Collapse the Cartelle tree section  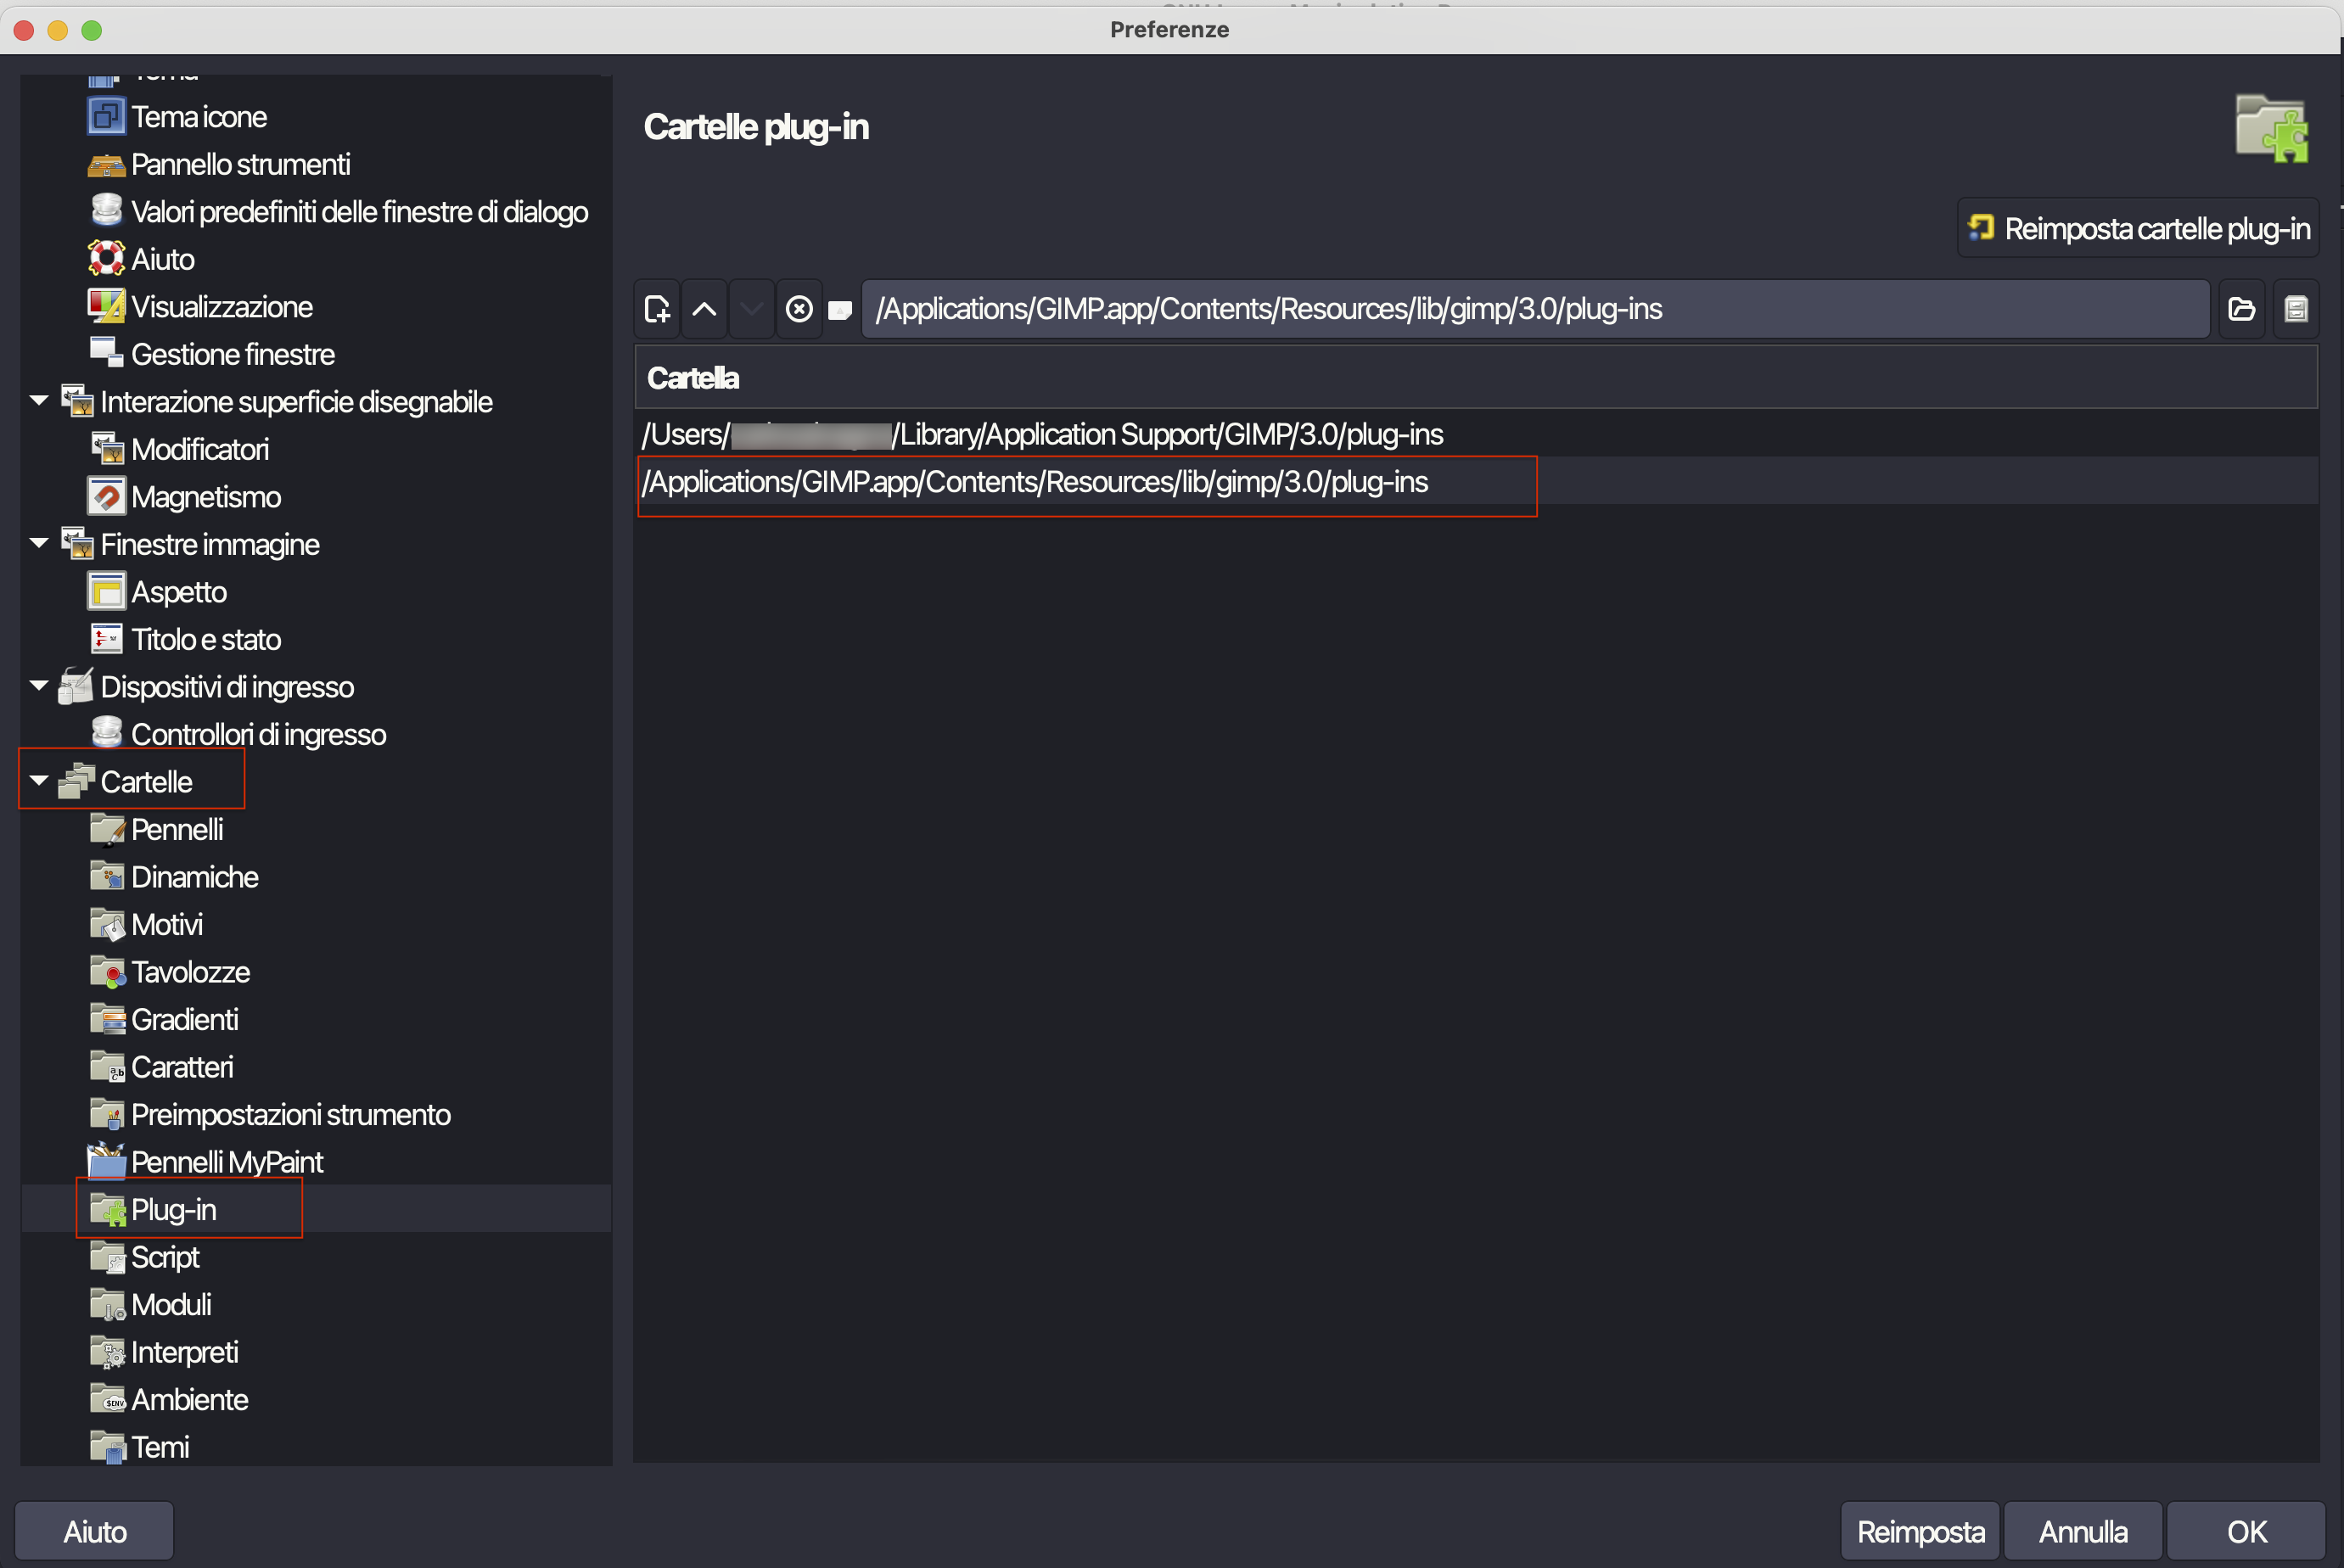(x=39, y=781)
